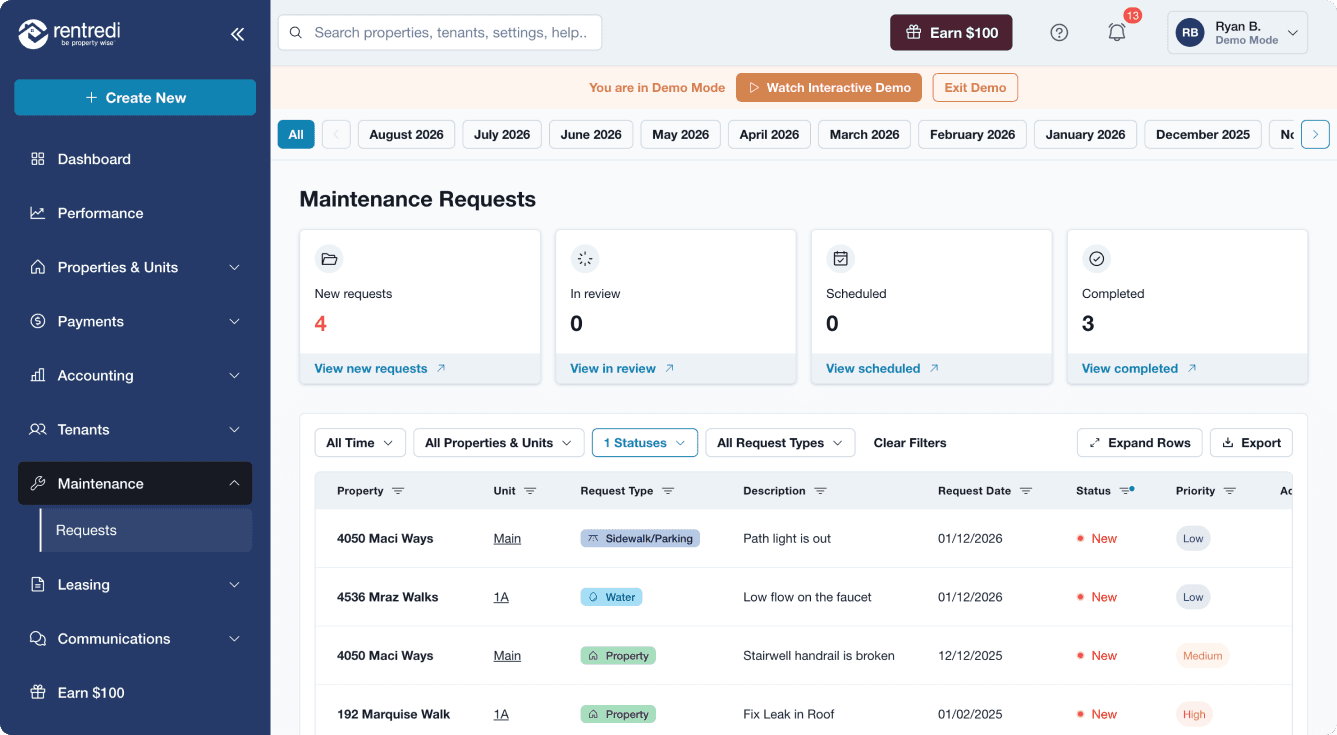Collapse the Maintenance sidebar section
Image resolution: width=1337 pixels, height=735 pixels.
[135, 483]
